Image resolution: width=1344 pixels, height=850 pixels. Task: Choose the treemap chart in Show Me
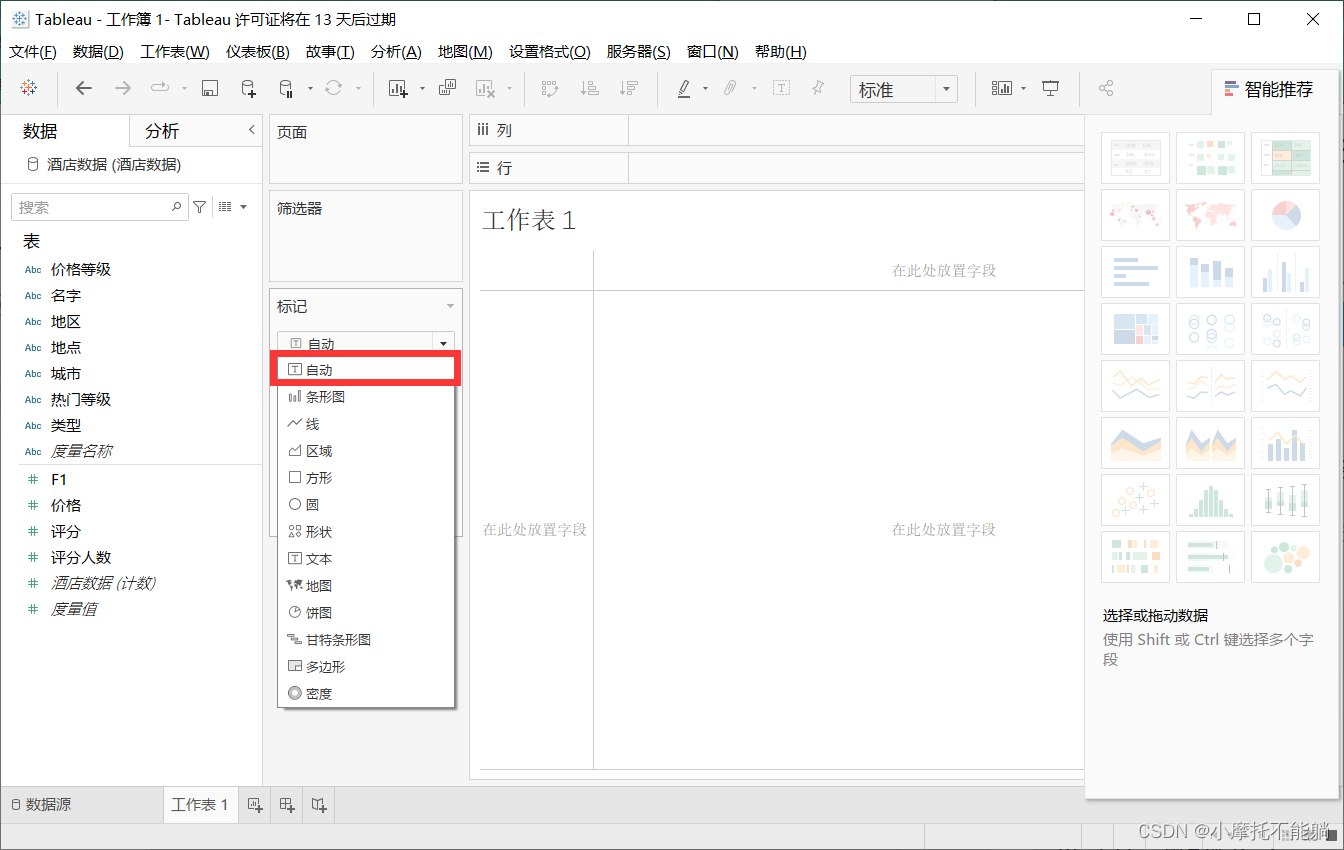[1135, 329]
